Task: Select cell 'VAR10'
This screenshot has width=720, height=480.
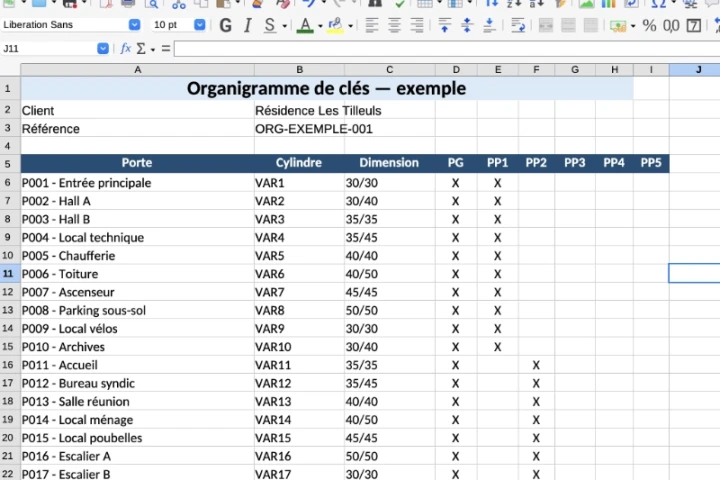Action: click(299, 347)
